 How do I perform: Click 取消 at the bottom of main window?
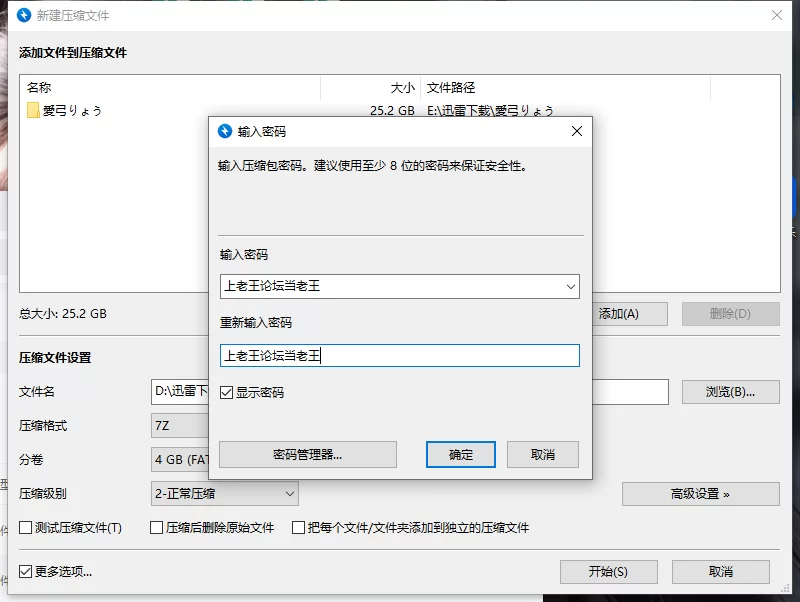pyautogui.click(x=720, y=572)
